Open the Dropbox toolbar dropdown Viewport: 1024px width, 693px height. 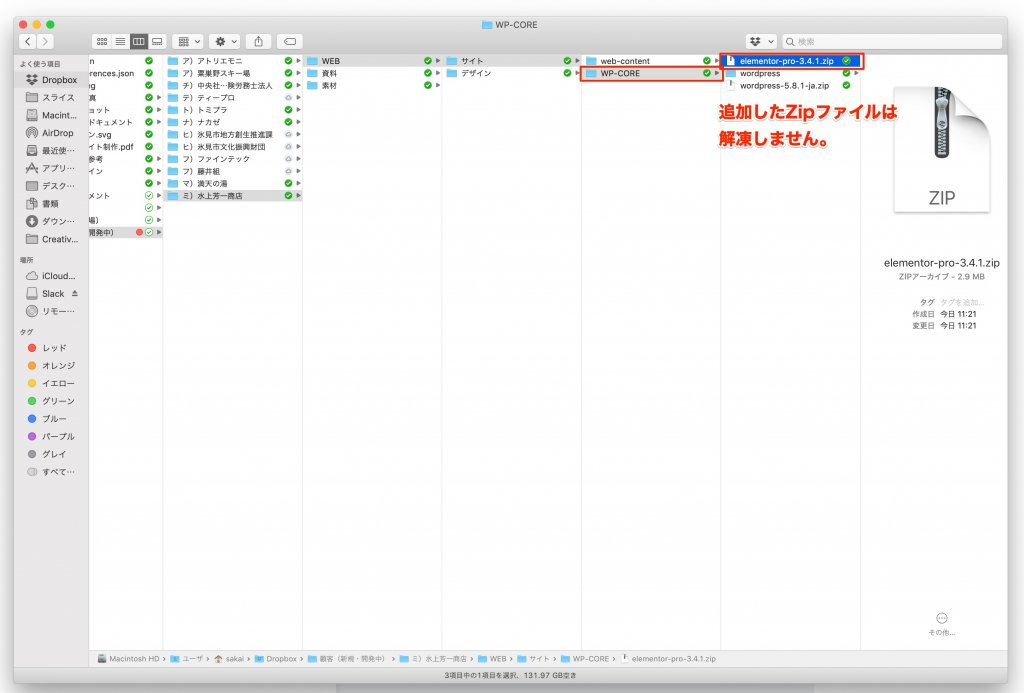point(761,41)
